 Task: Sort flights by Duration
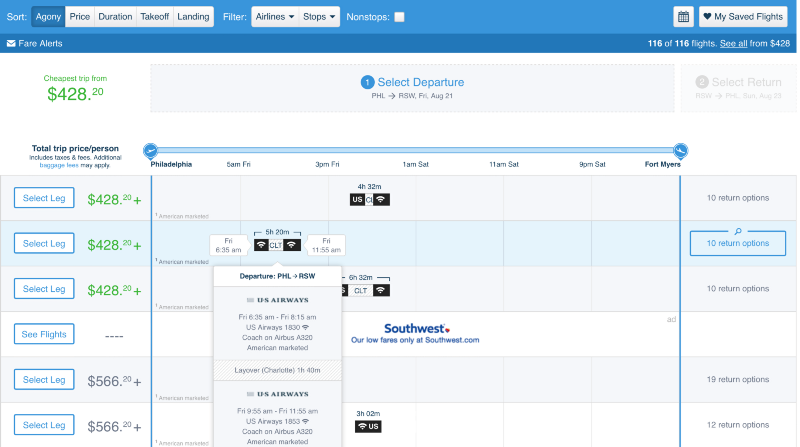(115, 17)
